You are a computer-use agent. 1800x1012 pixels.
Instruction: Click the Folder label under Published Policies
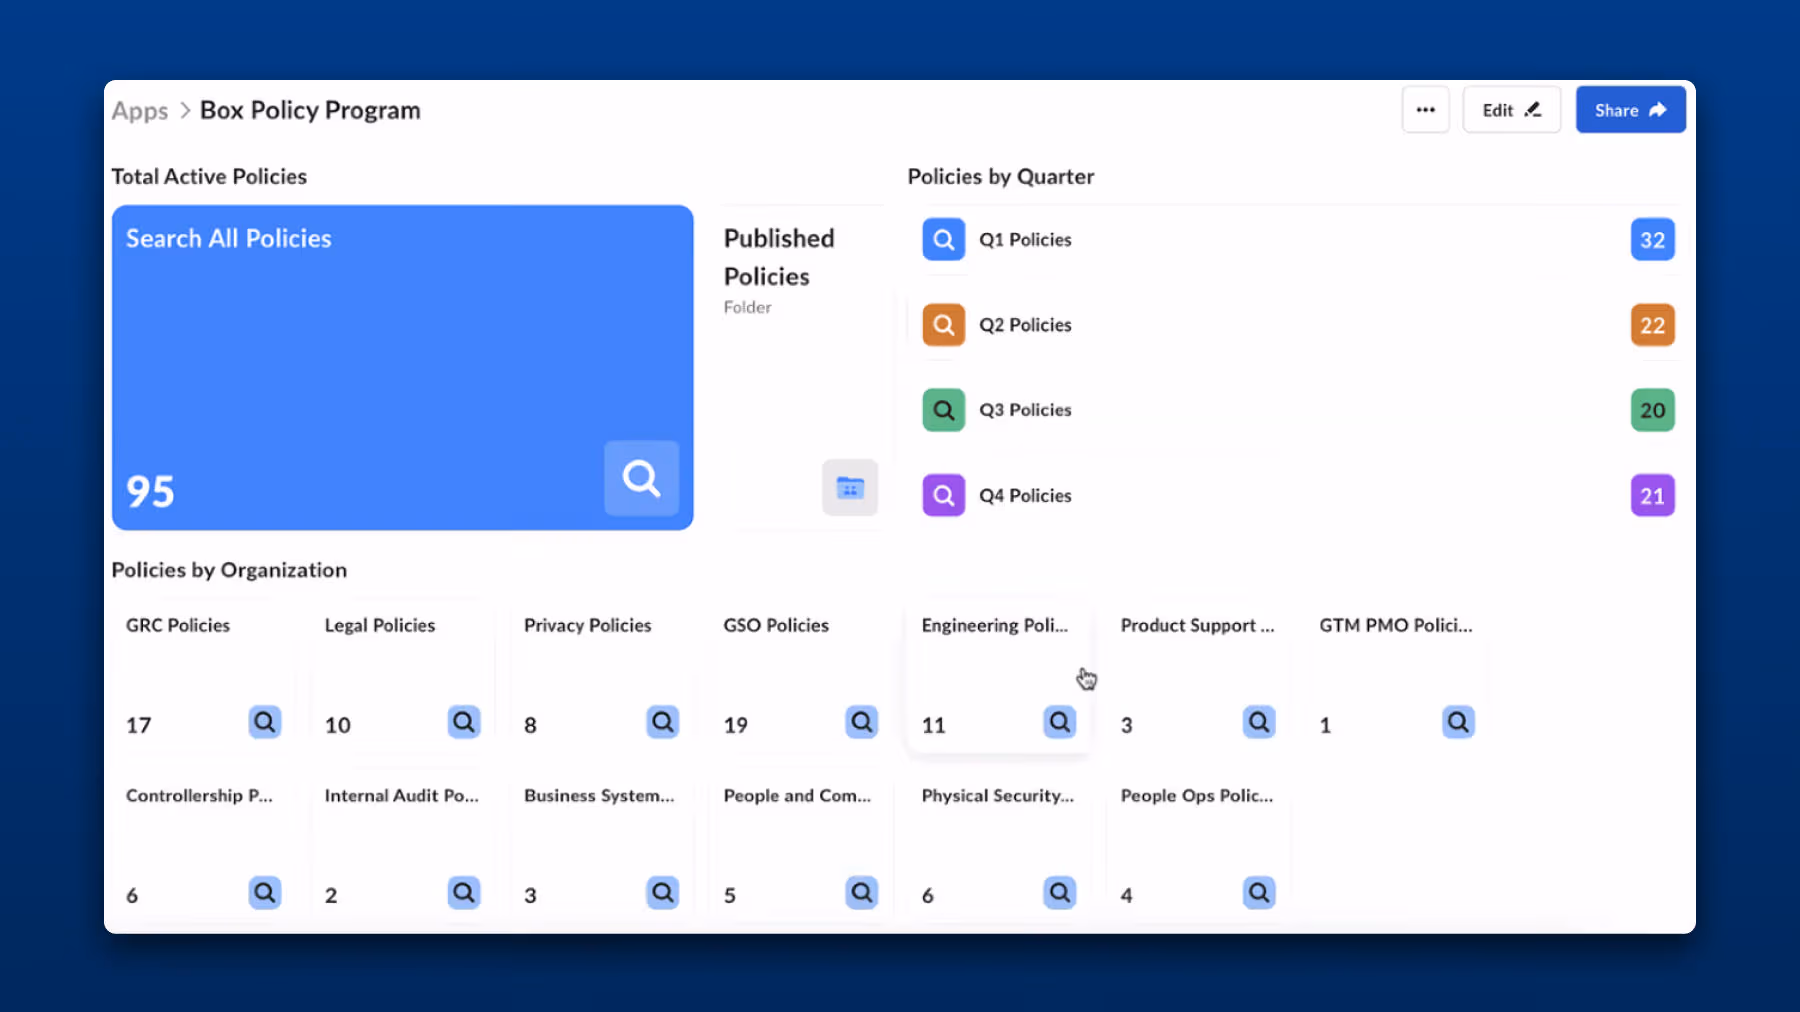(x=747, y=308)
